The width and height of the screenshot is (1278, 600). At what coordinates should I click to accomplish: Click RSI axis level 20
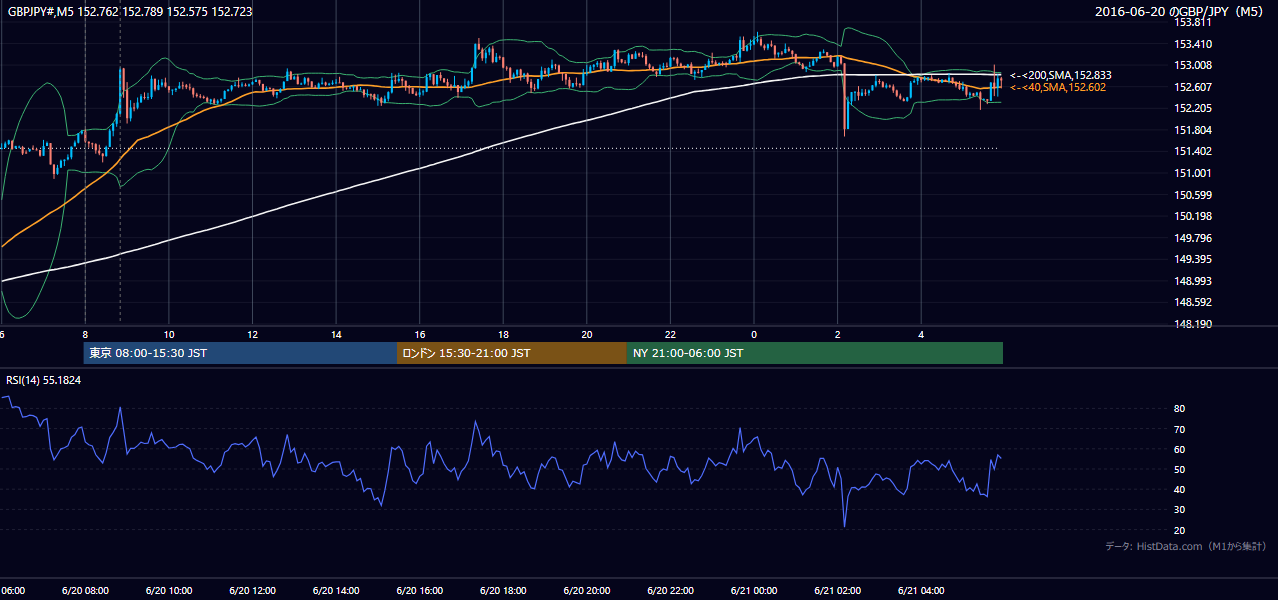(x=1179, y=530)
